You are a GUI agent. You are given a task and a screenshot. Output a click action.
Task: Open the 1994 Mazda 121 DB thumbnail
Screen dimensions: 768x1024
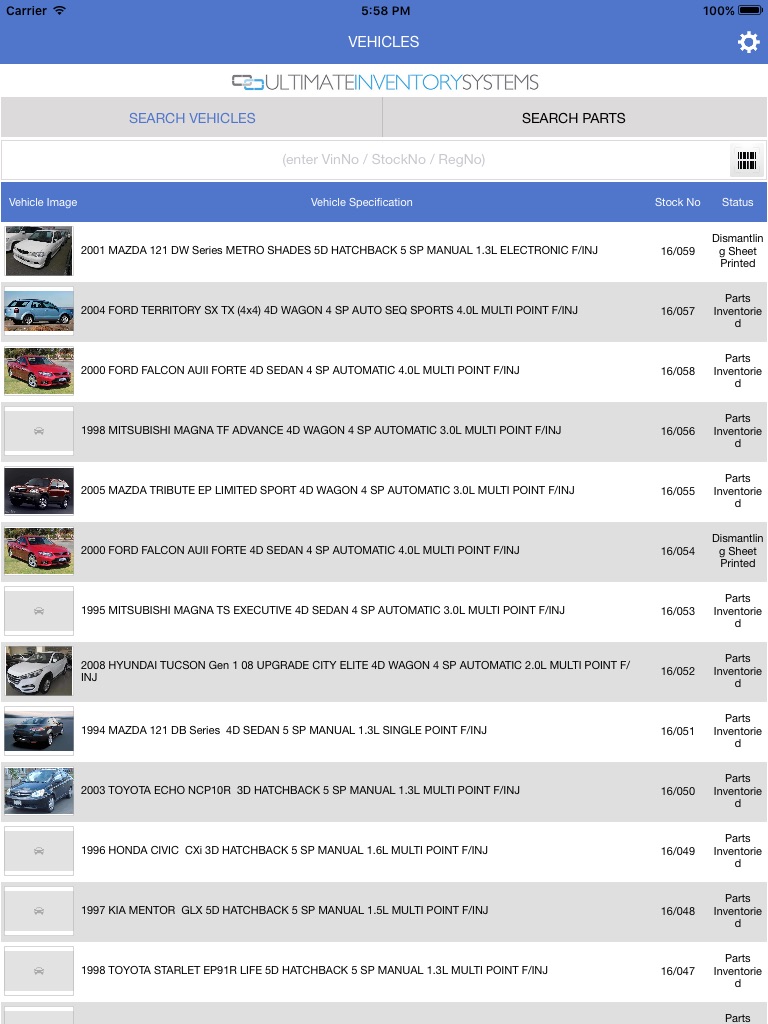pos(39,731)
